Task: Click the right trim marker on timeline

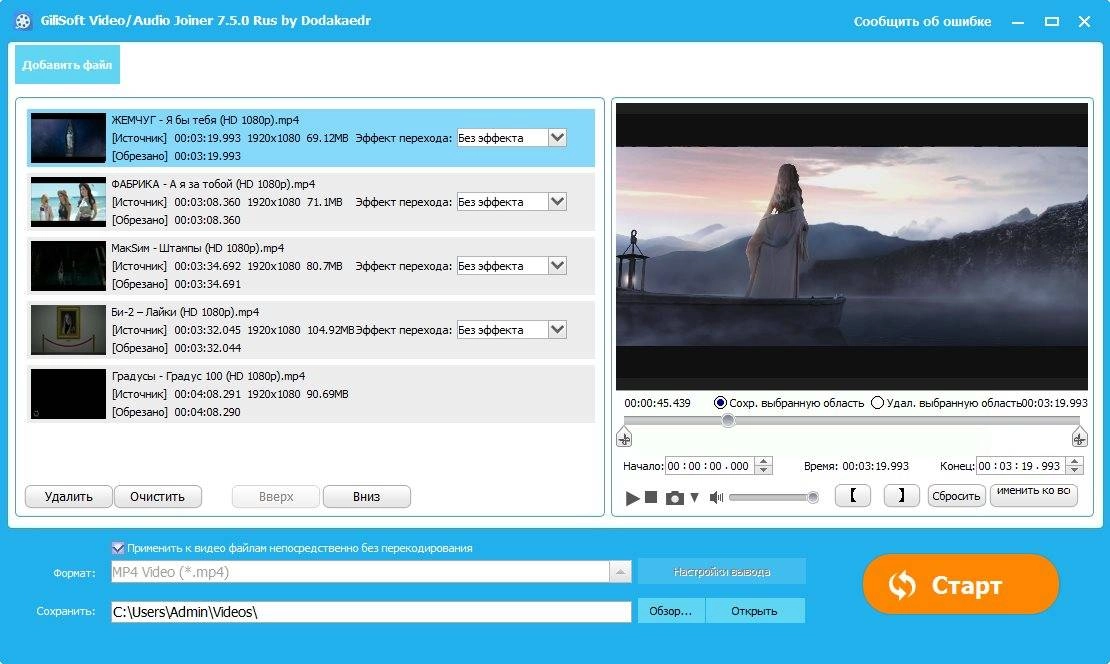Action: tap(1079, 438)
